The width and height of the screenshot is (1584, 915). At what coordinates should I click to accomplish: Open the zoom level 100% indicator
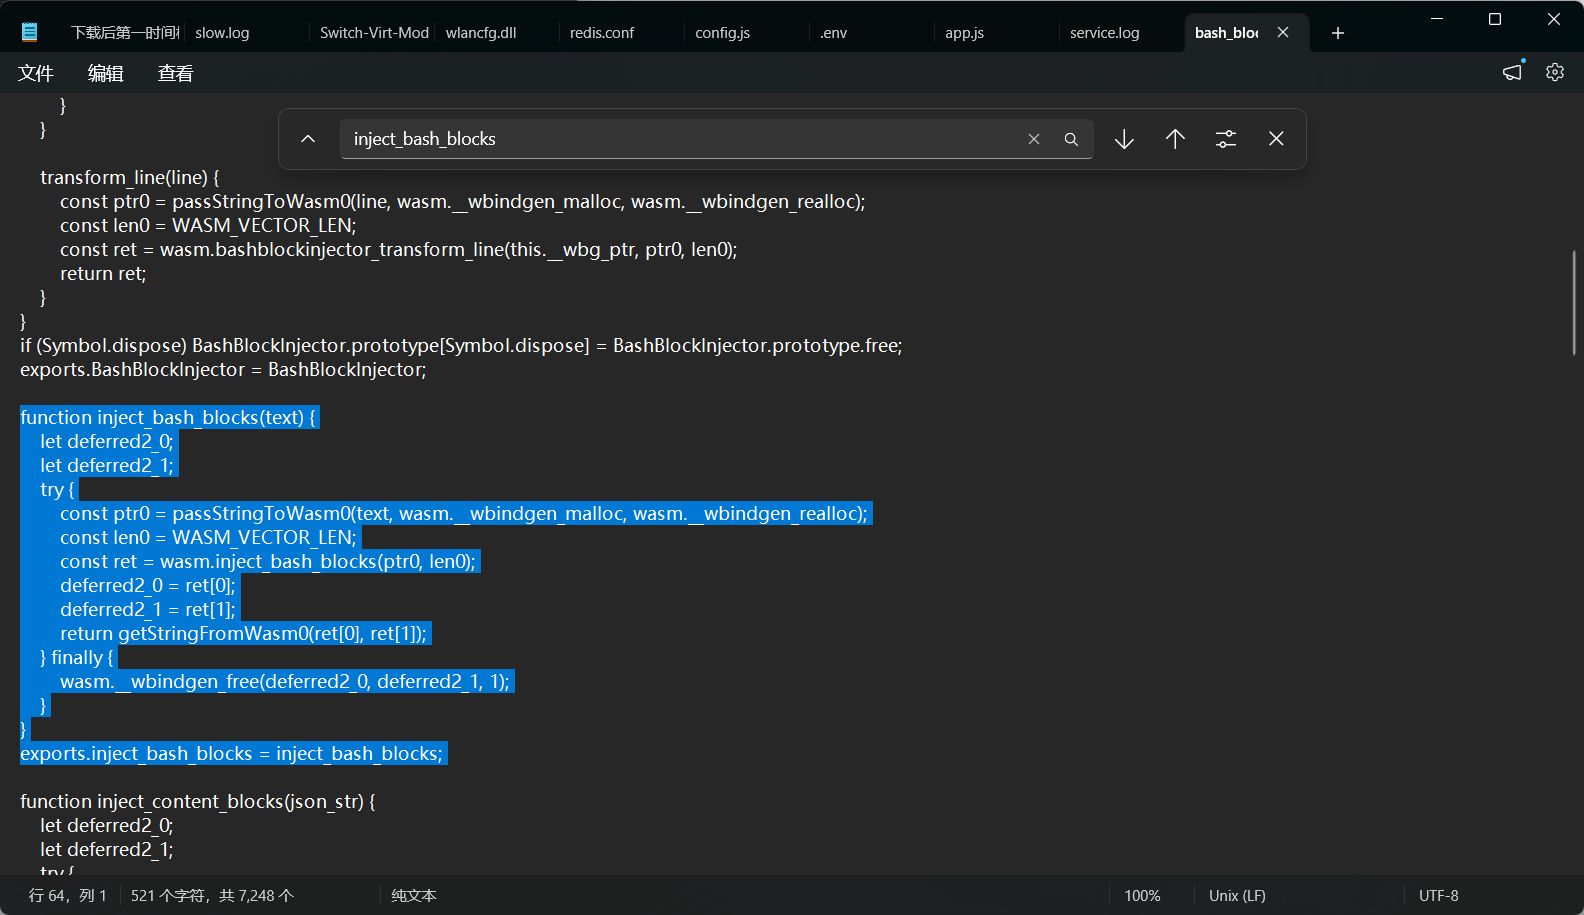[1142, 896]
